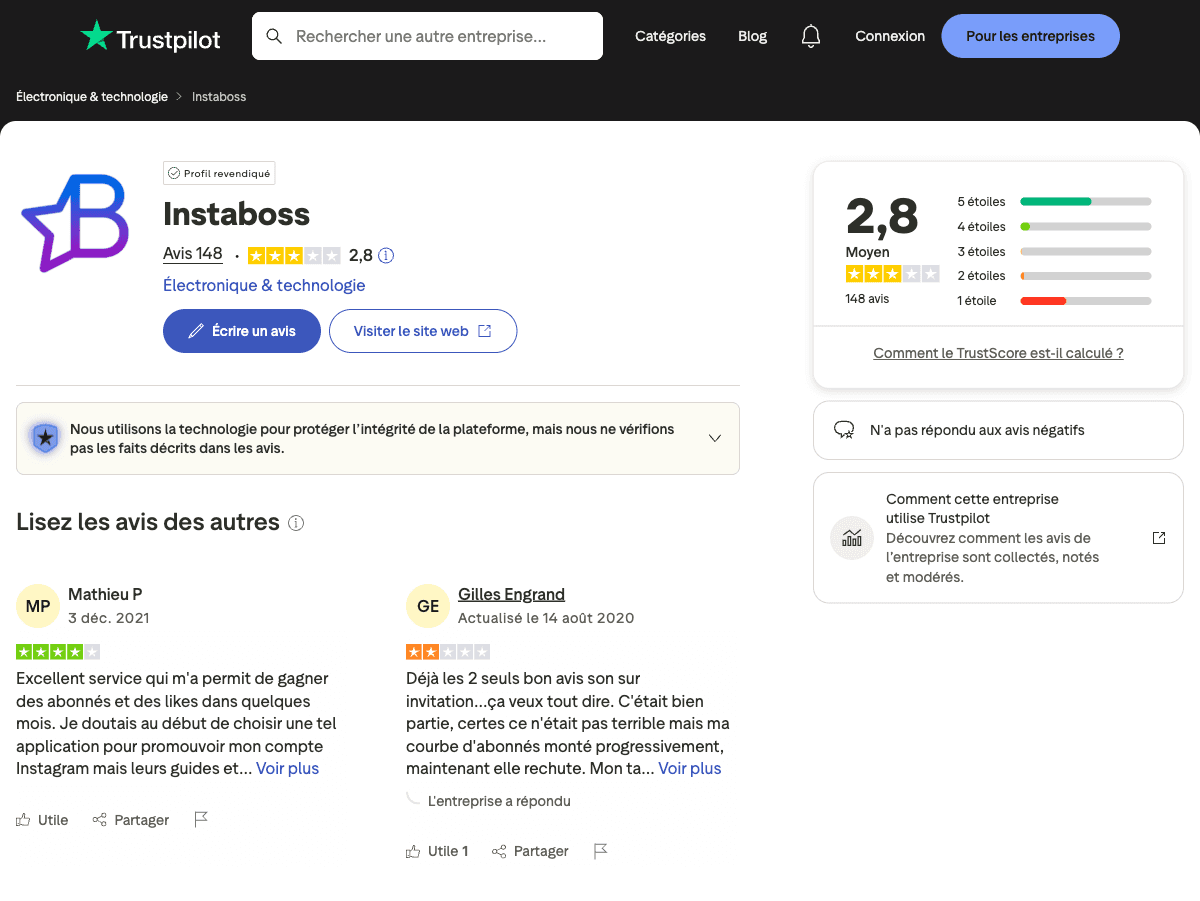
Task: Click the speech bubble icon in negative reviews card
Action: 844,430
